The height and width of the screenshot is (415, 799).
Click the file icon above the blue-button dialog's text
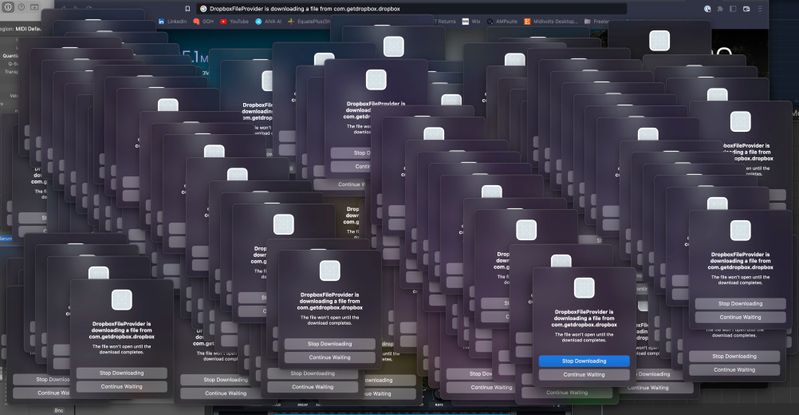click(x=584, y=288)
